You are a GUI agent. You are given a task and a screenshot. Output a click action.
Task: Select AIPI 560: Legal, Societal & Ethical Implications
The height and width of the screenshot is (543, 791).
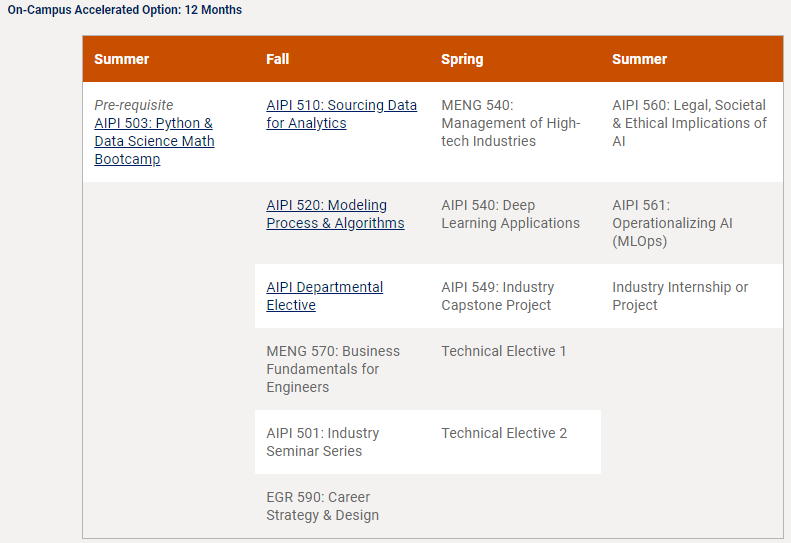tap(689, 123)
